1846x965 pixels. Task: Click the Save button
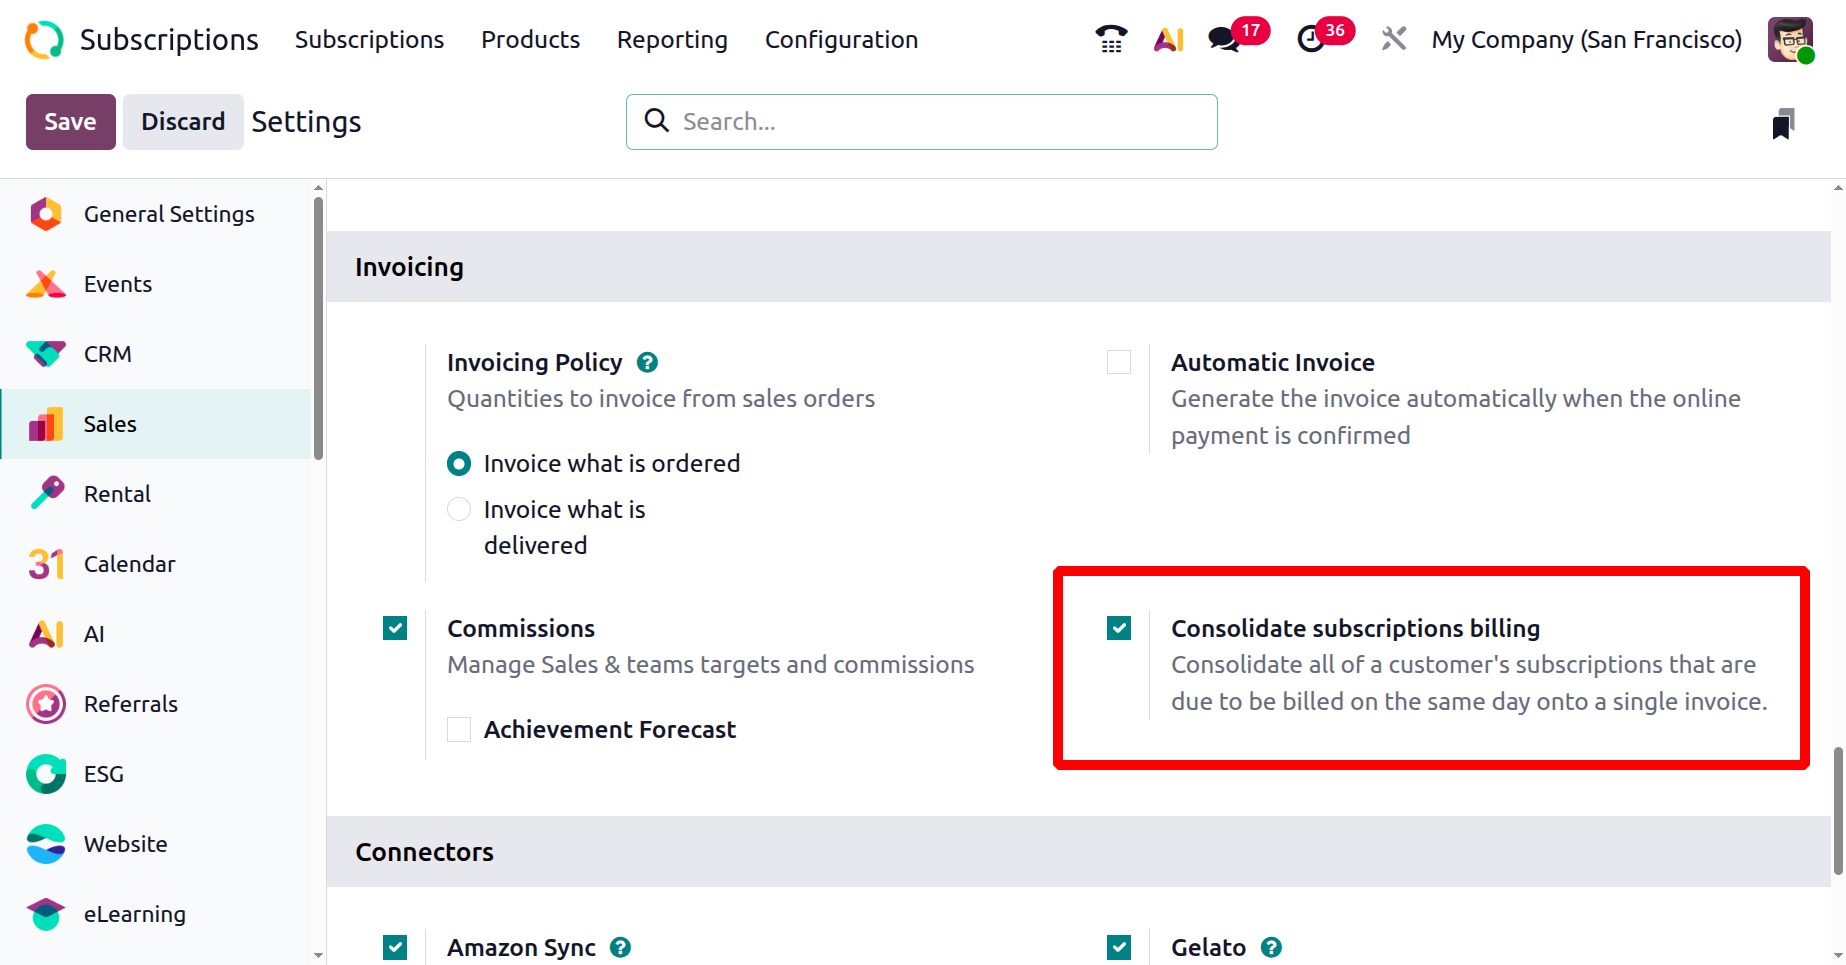pos(70,122)
